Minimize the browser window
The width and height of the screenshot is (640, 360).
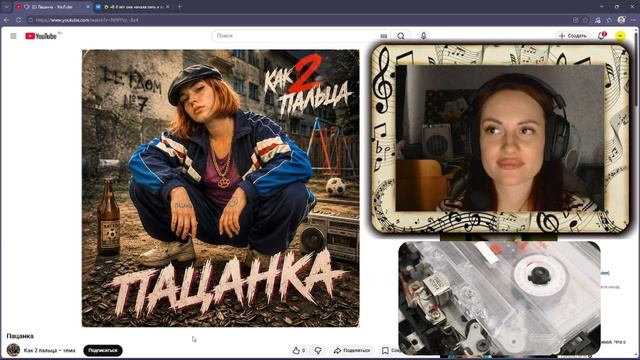click(602, 7)
